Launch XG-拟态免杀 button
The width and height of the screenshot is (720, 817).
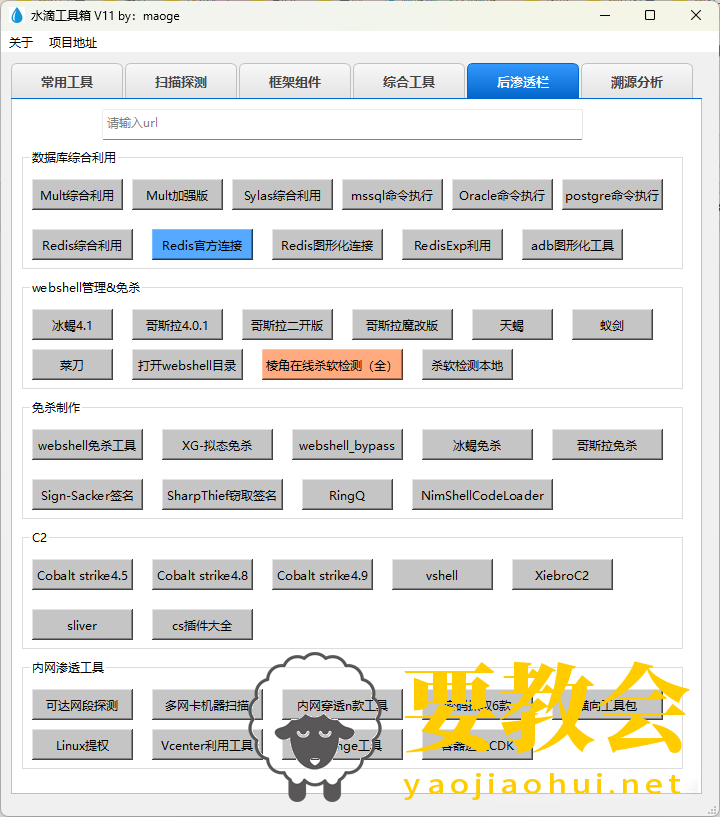[x=217, y=445]
